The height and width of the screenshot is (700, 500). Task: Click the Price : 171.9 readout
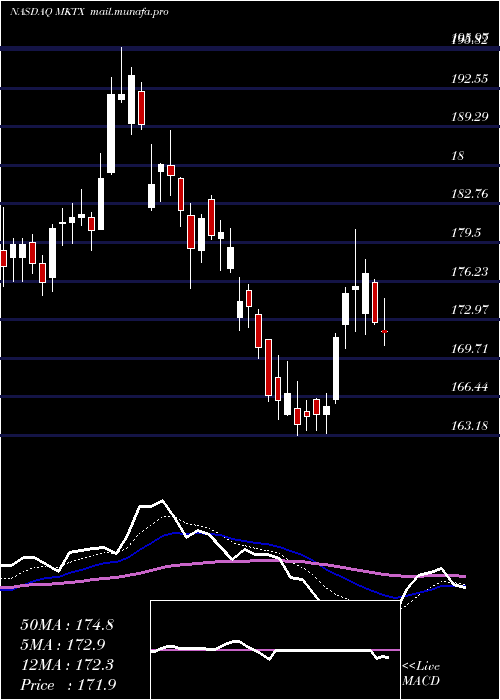click(x=68, y=685)
